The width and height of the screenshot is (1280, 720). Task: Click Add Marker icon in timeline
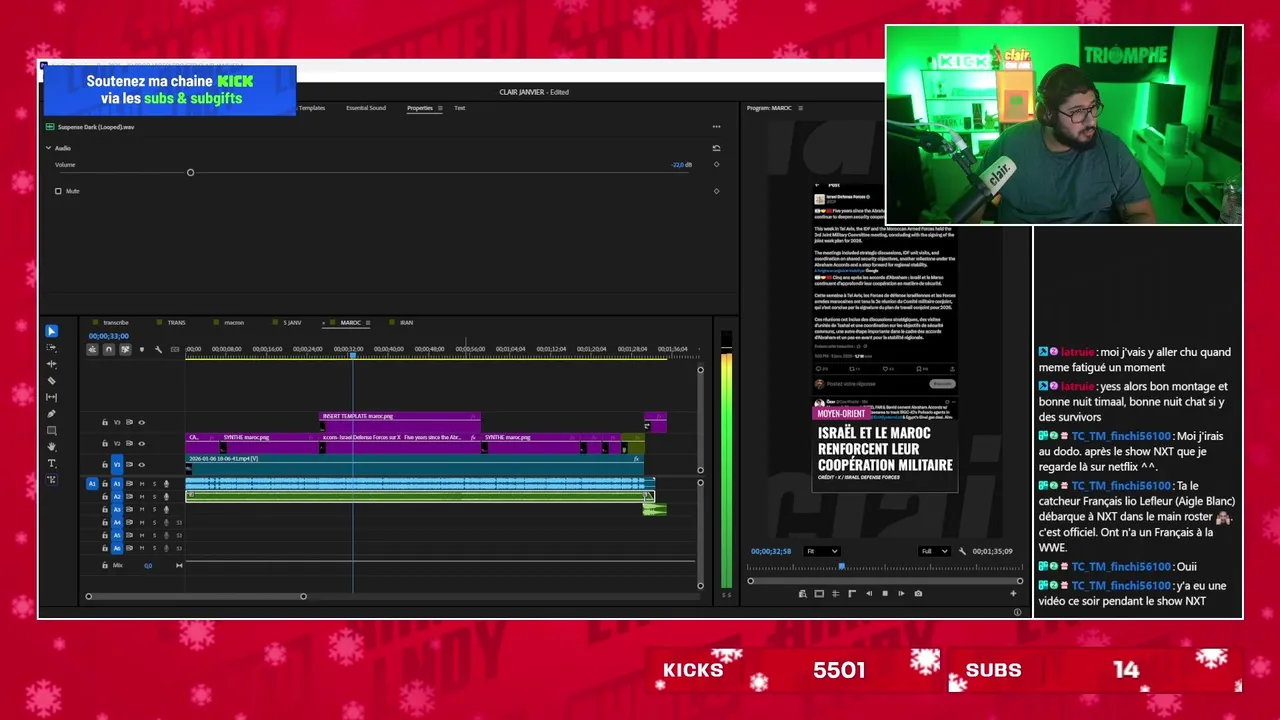pos(142,349)
